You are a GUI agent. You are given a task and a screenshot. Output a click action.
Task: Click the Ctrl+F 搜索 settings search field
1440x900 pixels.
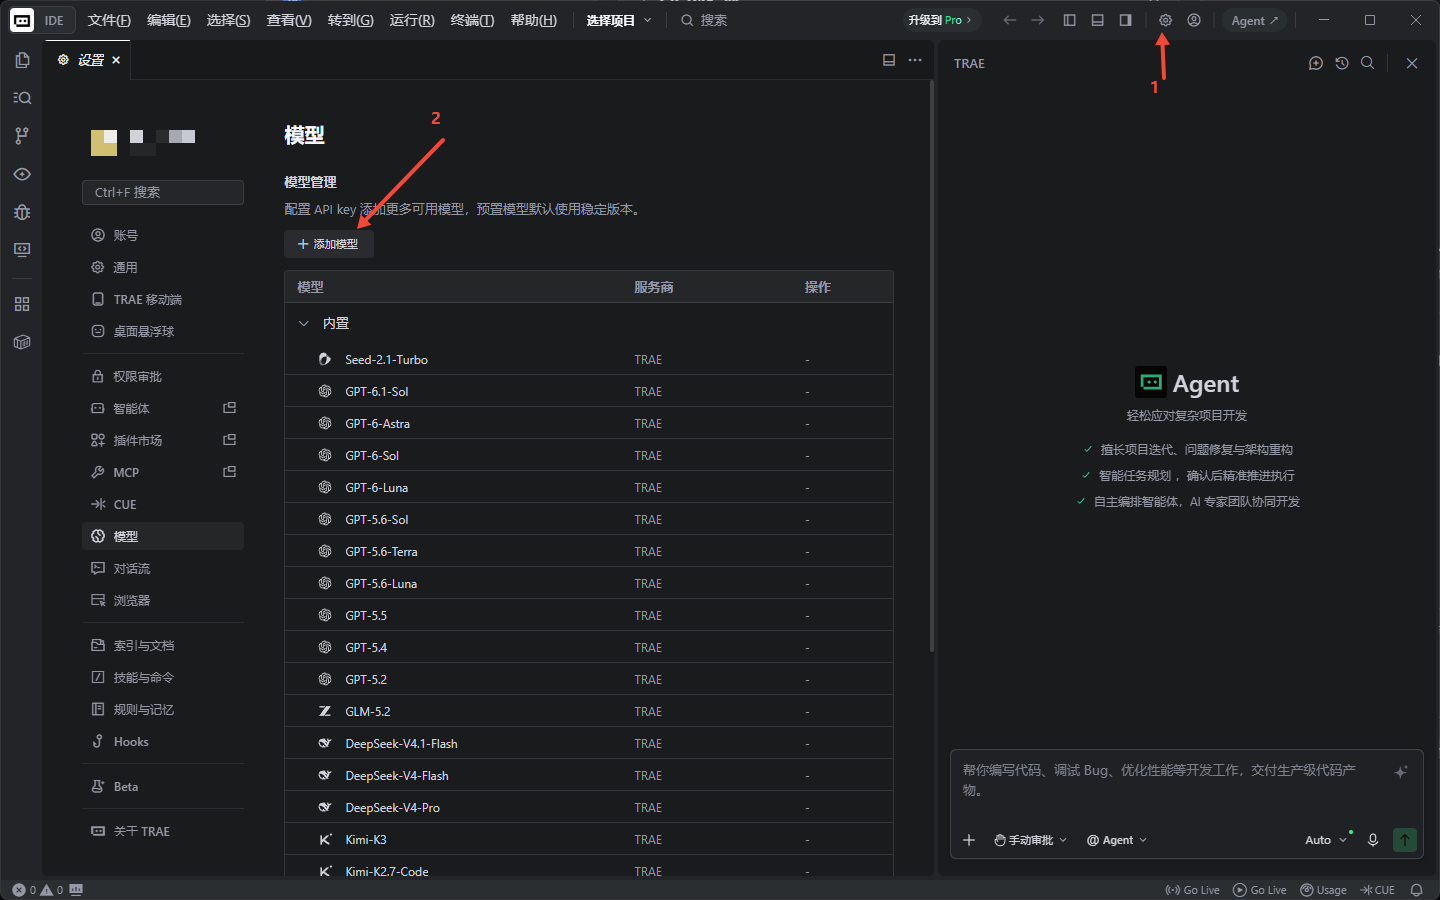(163, 192)
